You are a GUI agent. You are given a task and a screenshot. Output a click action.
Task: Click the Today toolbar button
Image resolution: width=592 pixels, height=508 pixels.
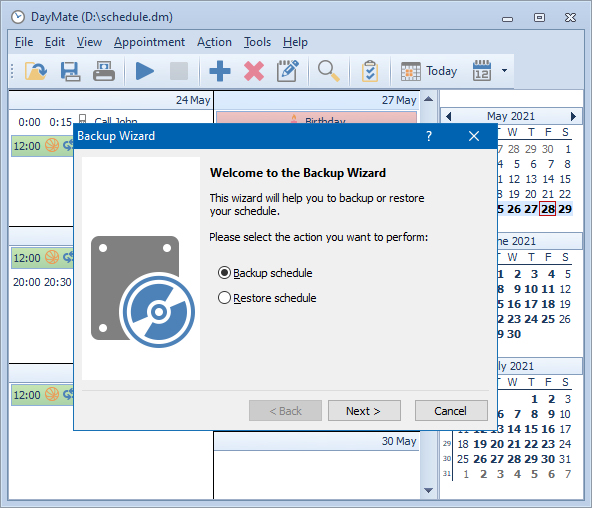429,71
